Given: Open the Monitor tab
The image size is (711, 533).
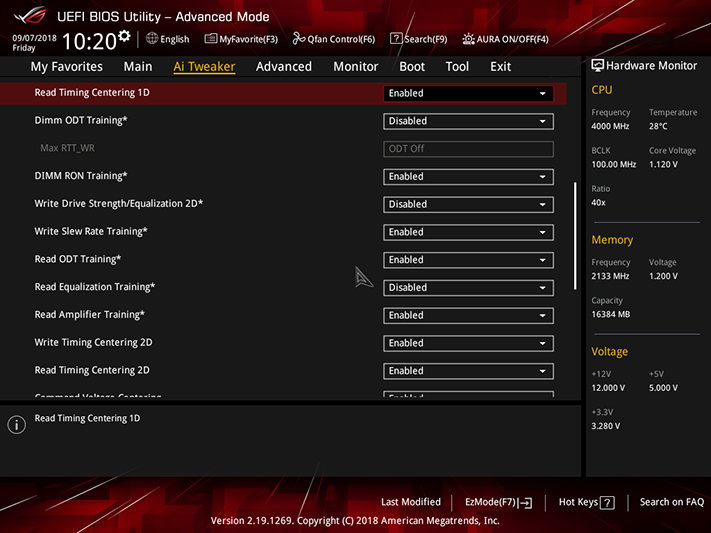Looking at the screenshot, I should click(356, 67).
